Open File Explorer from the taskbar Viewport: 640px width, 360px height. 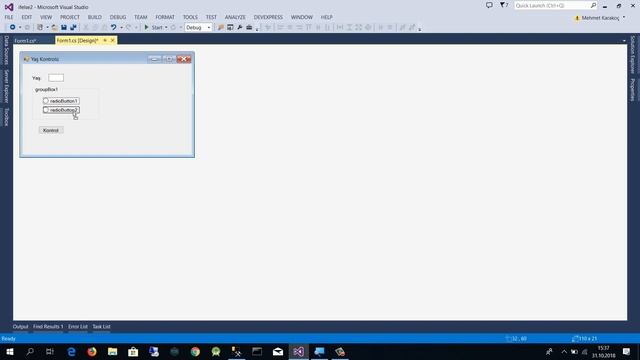tap(113, 351)
